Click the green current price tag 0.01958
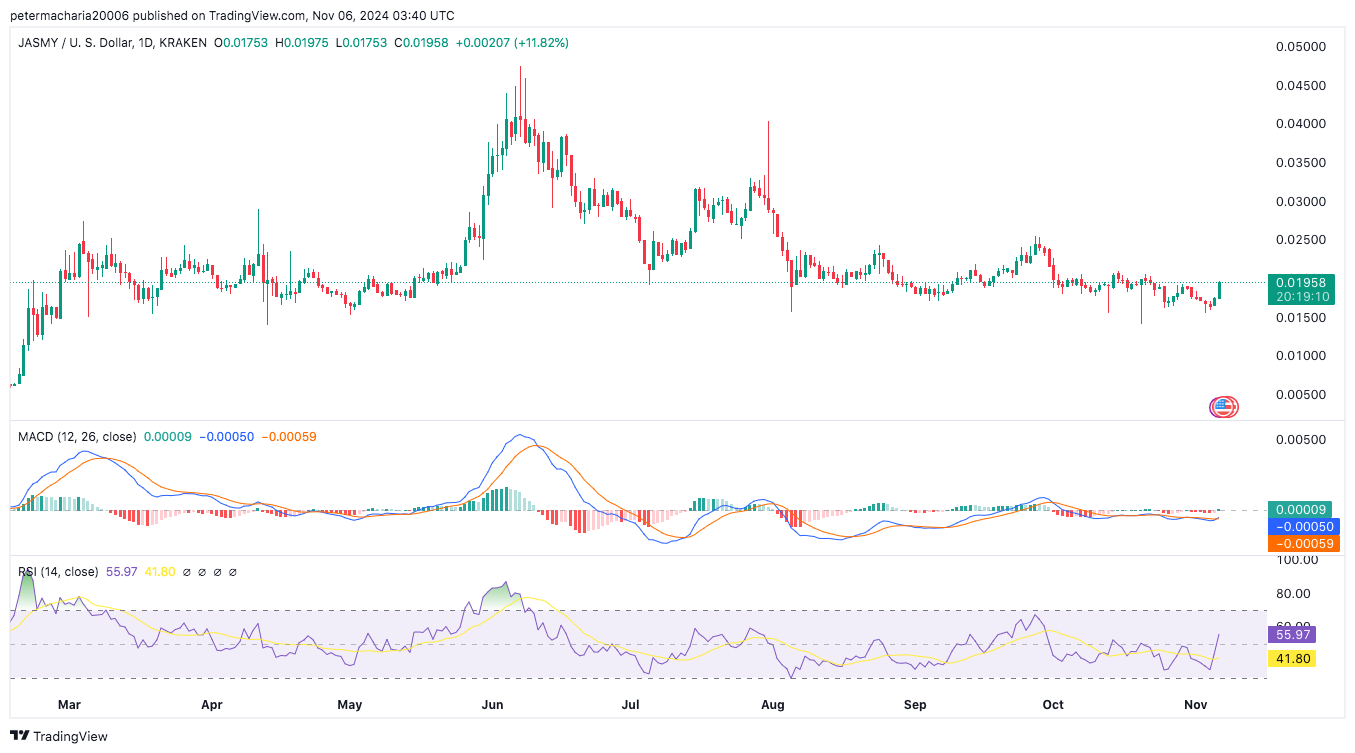This screenshot has height=753, width=1355. tap(1300, 282)
